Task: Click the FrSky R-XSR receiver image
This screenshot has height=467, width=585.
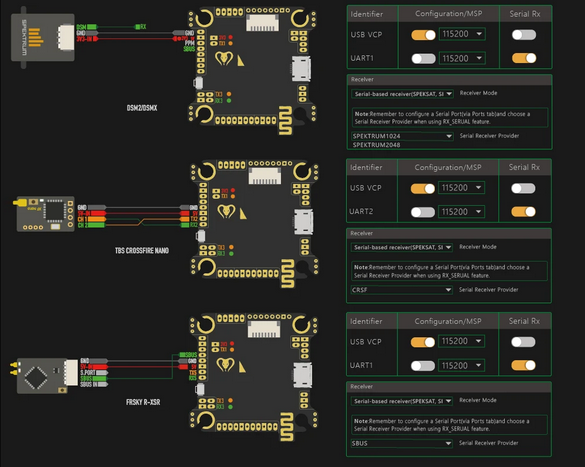Action: (x=45, y=375)
